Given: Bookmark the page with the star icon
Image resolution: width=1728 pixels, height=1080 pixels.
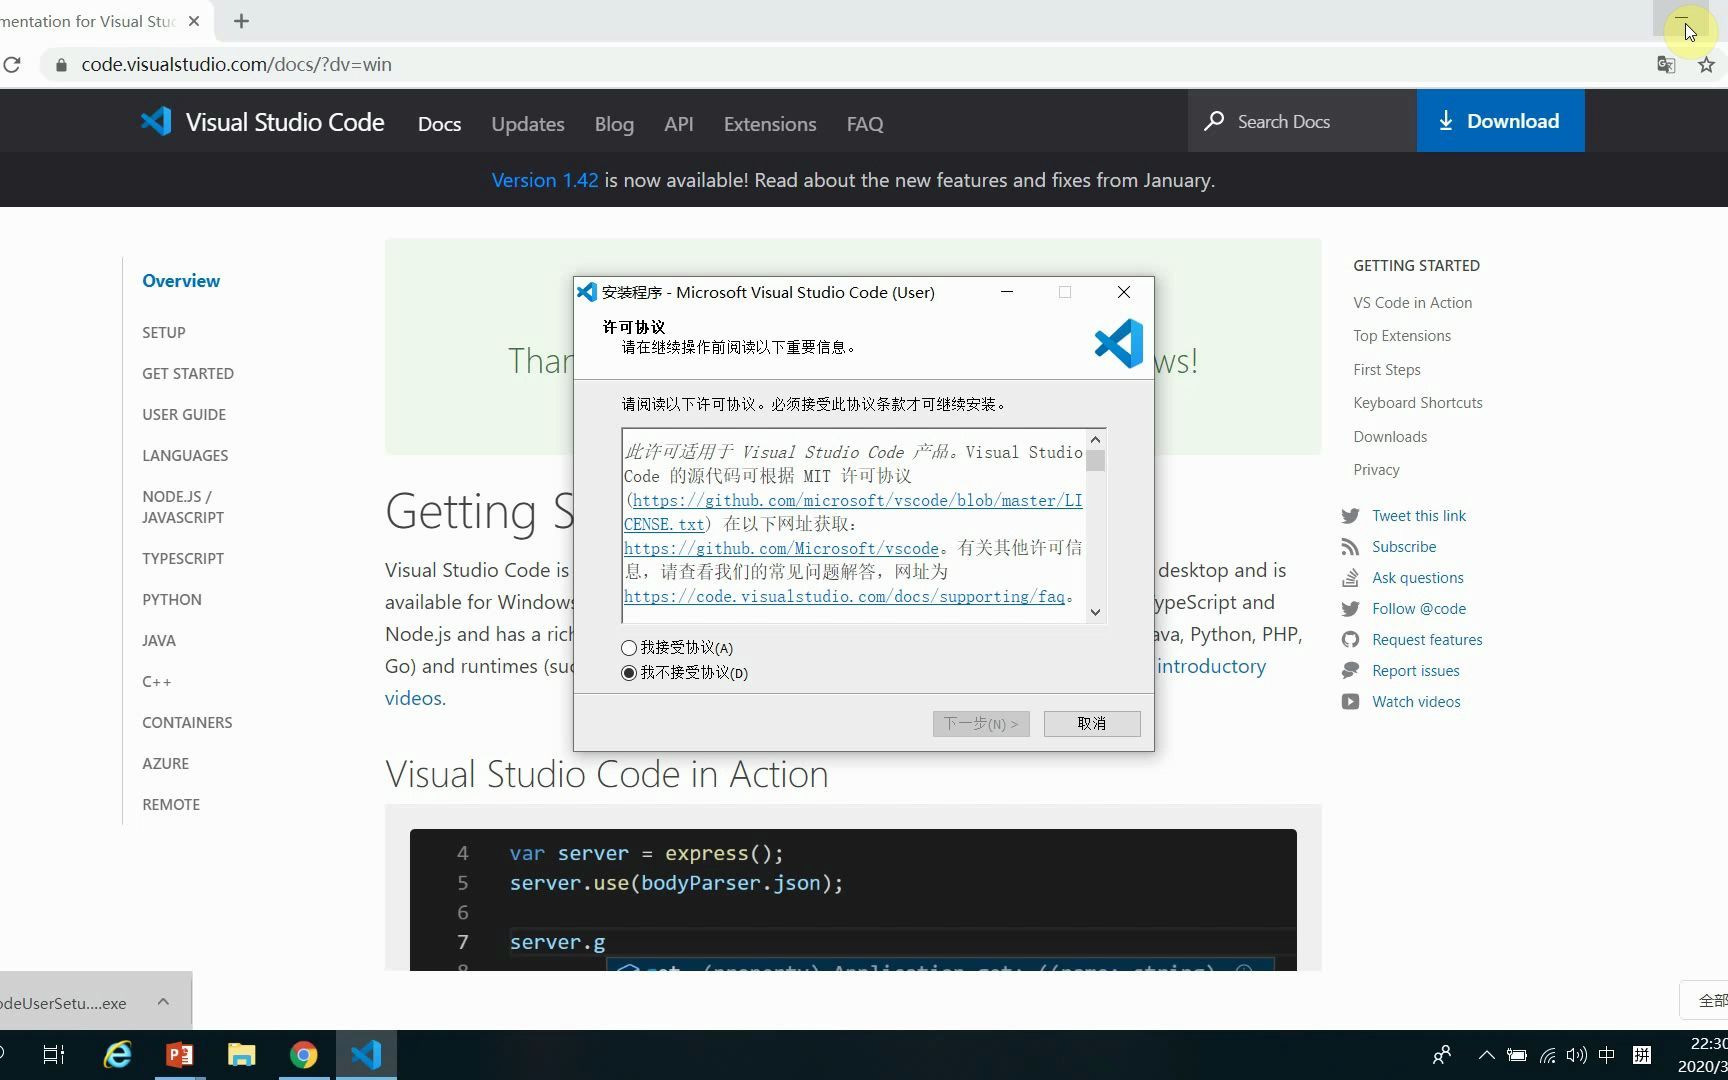Looking at the screenshot, I should click(x=1706, y=64).
